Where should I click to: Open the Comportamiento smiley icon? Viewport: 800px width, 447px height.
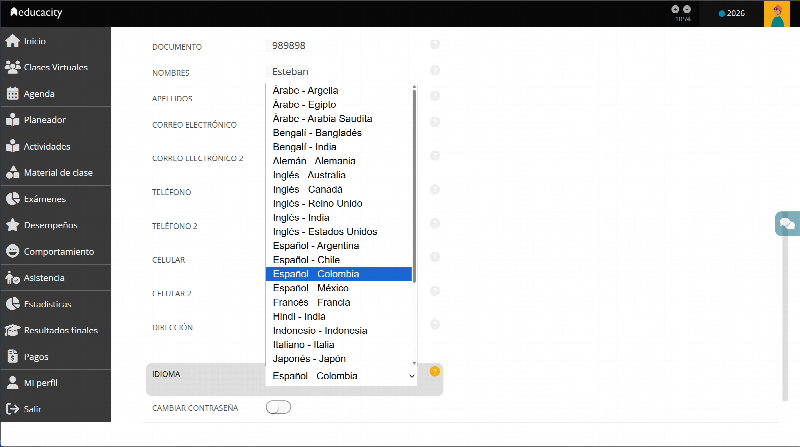click(x=12, y=251)
